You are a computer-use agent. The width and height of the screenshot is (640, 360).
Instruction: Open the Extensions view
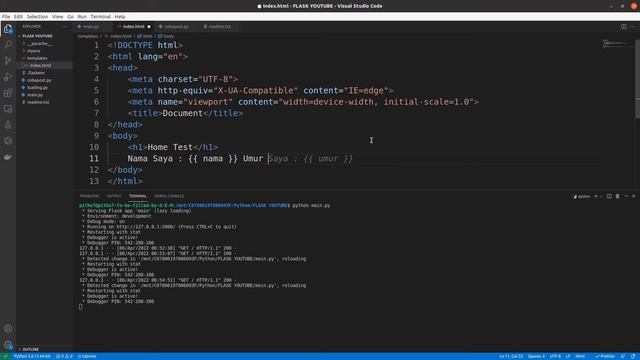[x=8, y=93]
